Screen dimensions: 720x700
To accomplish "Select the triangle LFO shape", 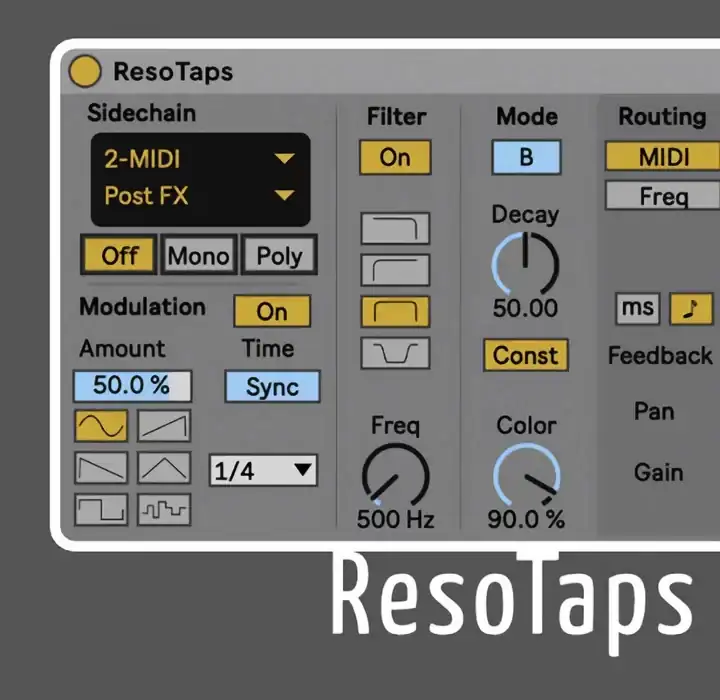I will click(164, 468).
